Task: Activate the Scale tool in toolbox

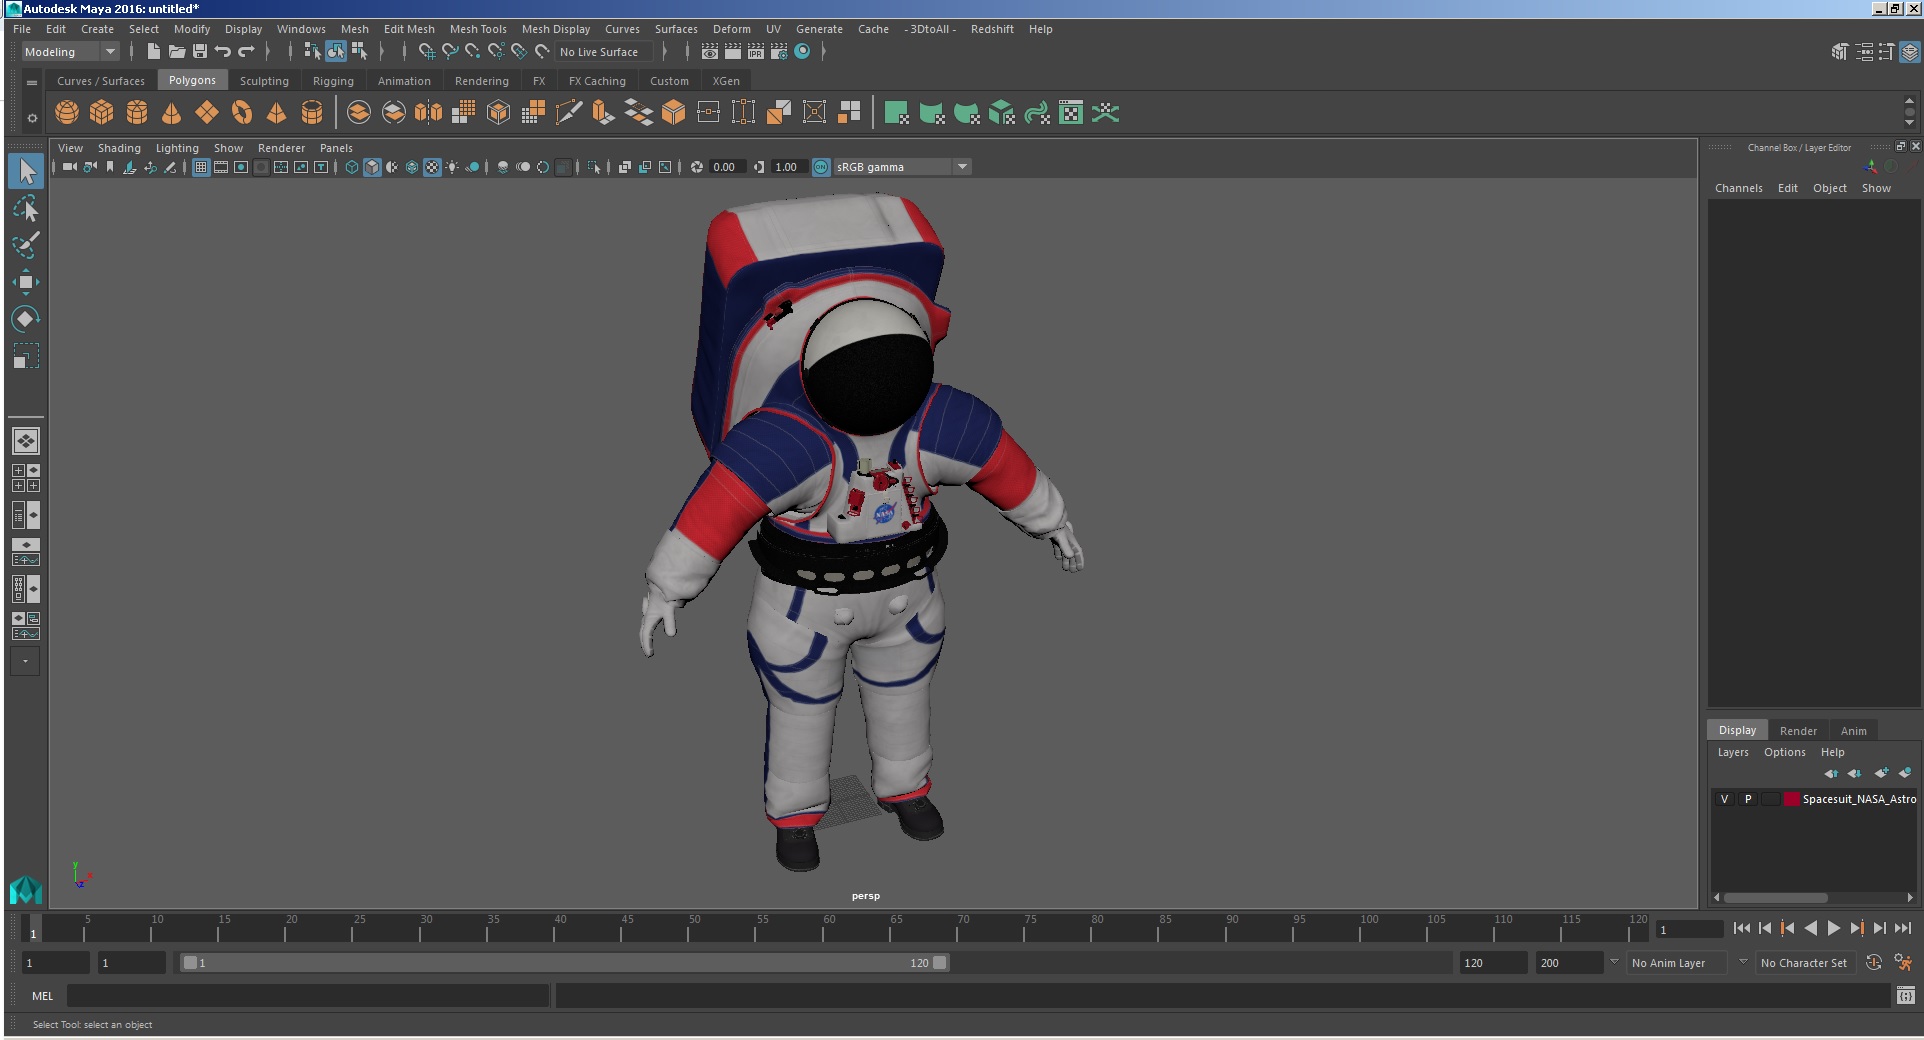Action: click(26, 357)
